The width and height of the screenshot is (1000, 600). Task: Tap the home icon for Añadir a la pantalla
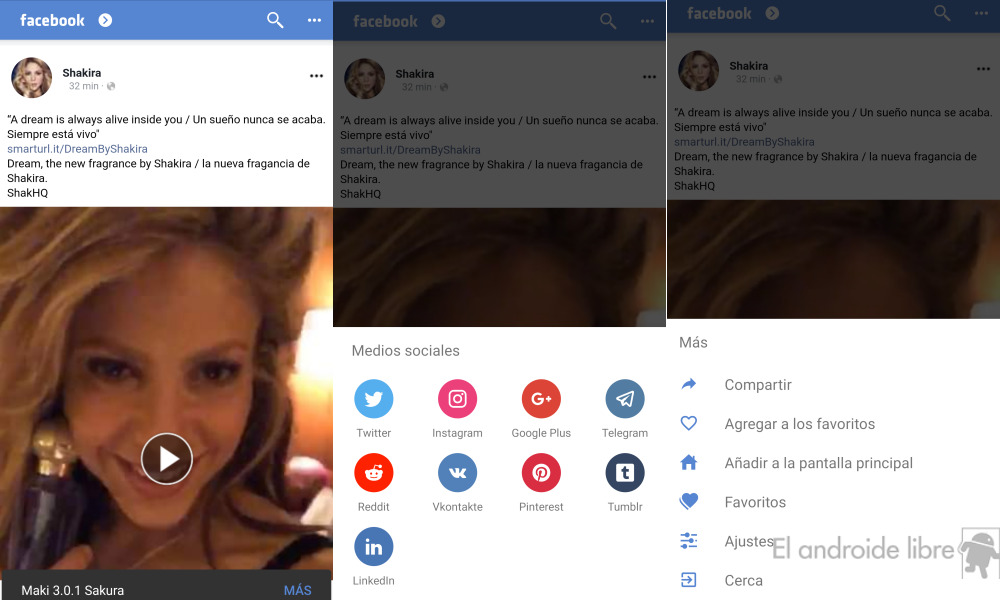689,462
